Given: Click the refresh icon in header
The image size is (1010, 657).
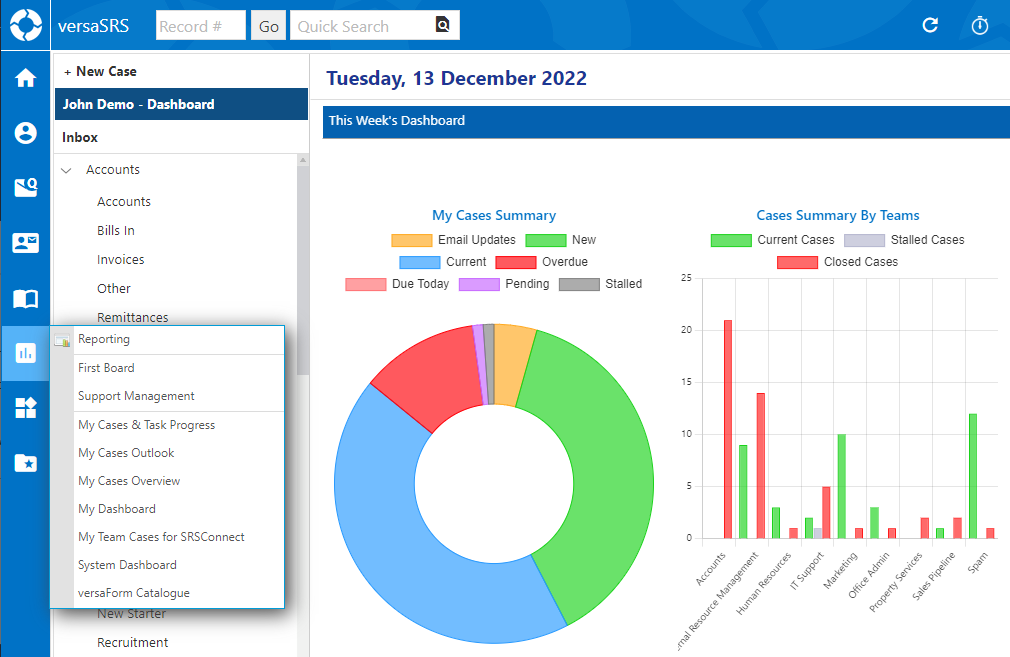Looking at the screenshot, I should pyautogui.click(x=930, y=26).
